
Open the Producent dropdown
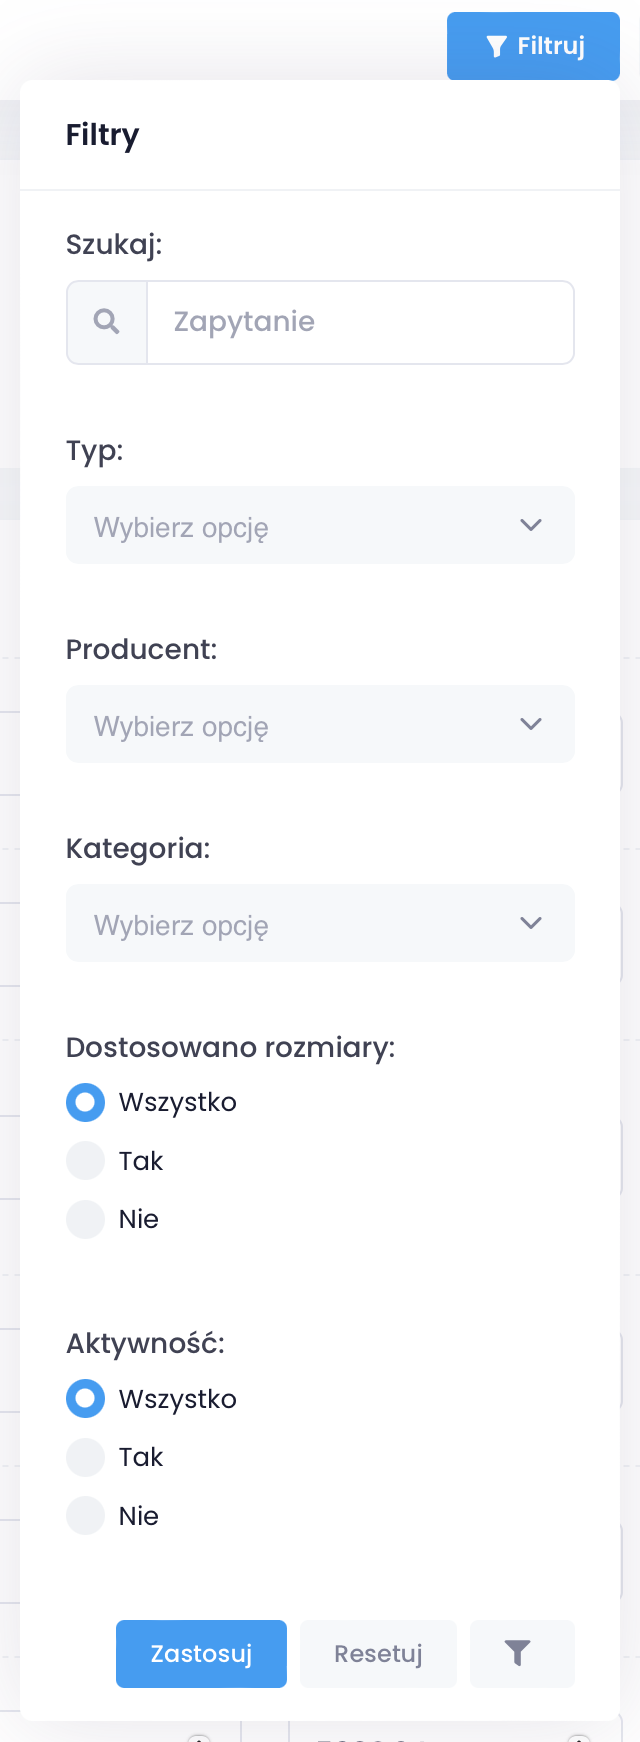(300, 725)
